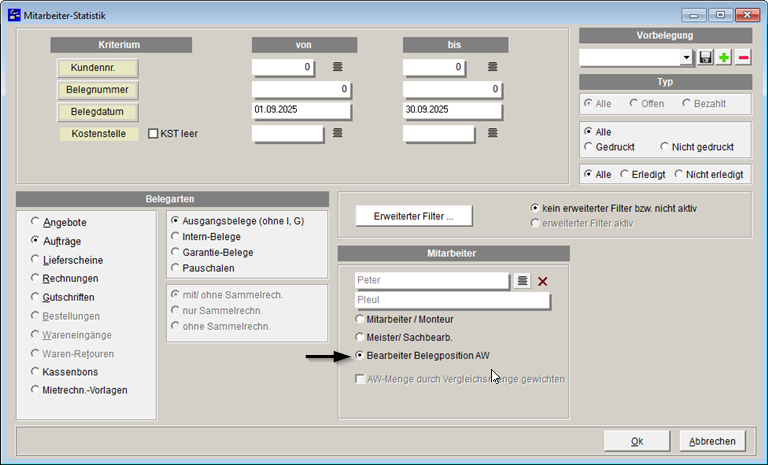Focus the Kundennr. von input field
The image size is (768, 465).
[x=283, y=67]
